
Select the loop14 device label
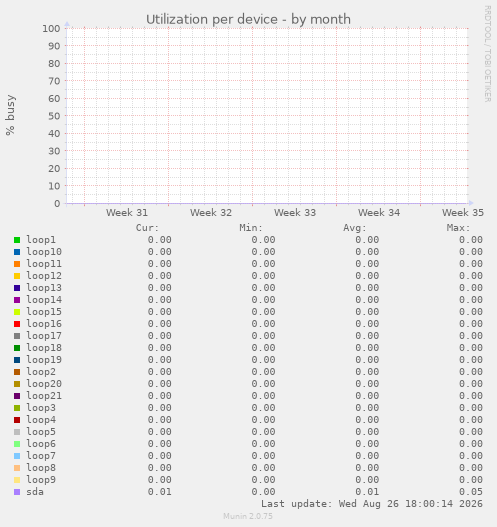click(44, 300)
